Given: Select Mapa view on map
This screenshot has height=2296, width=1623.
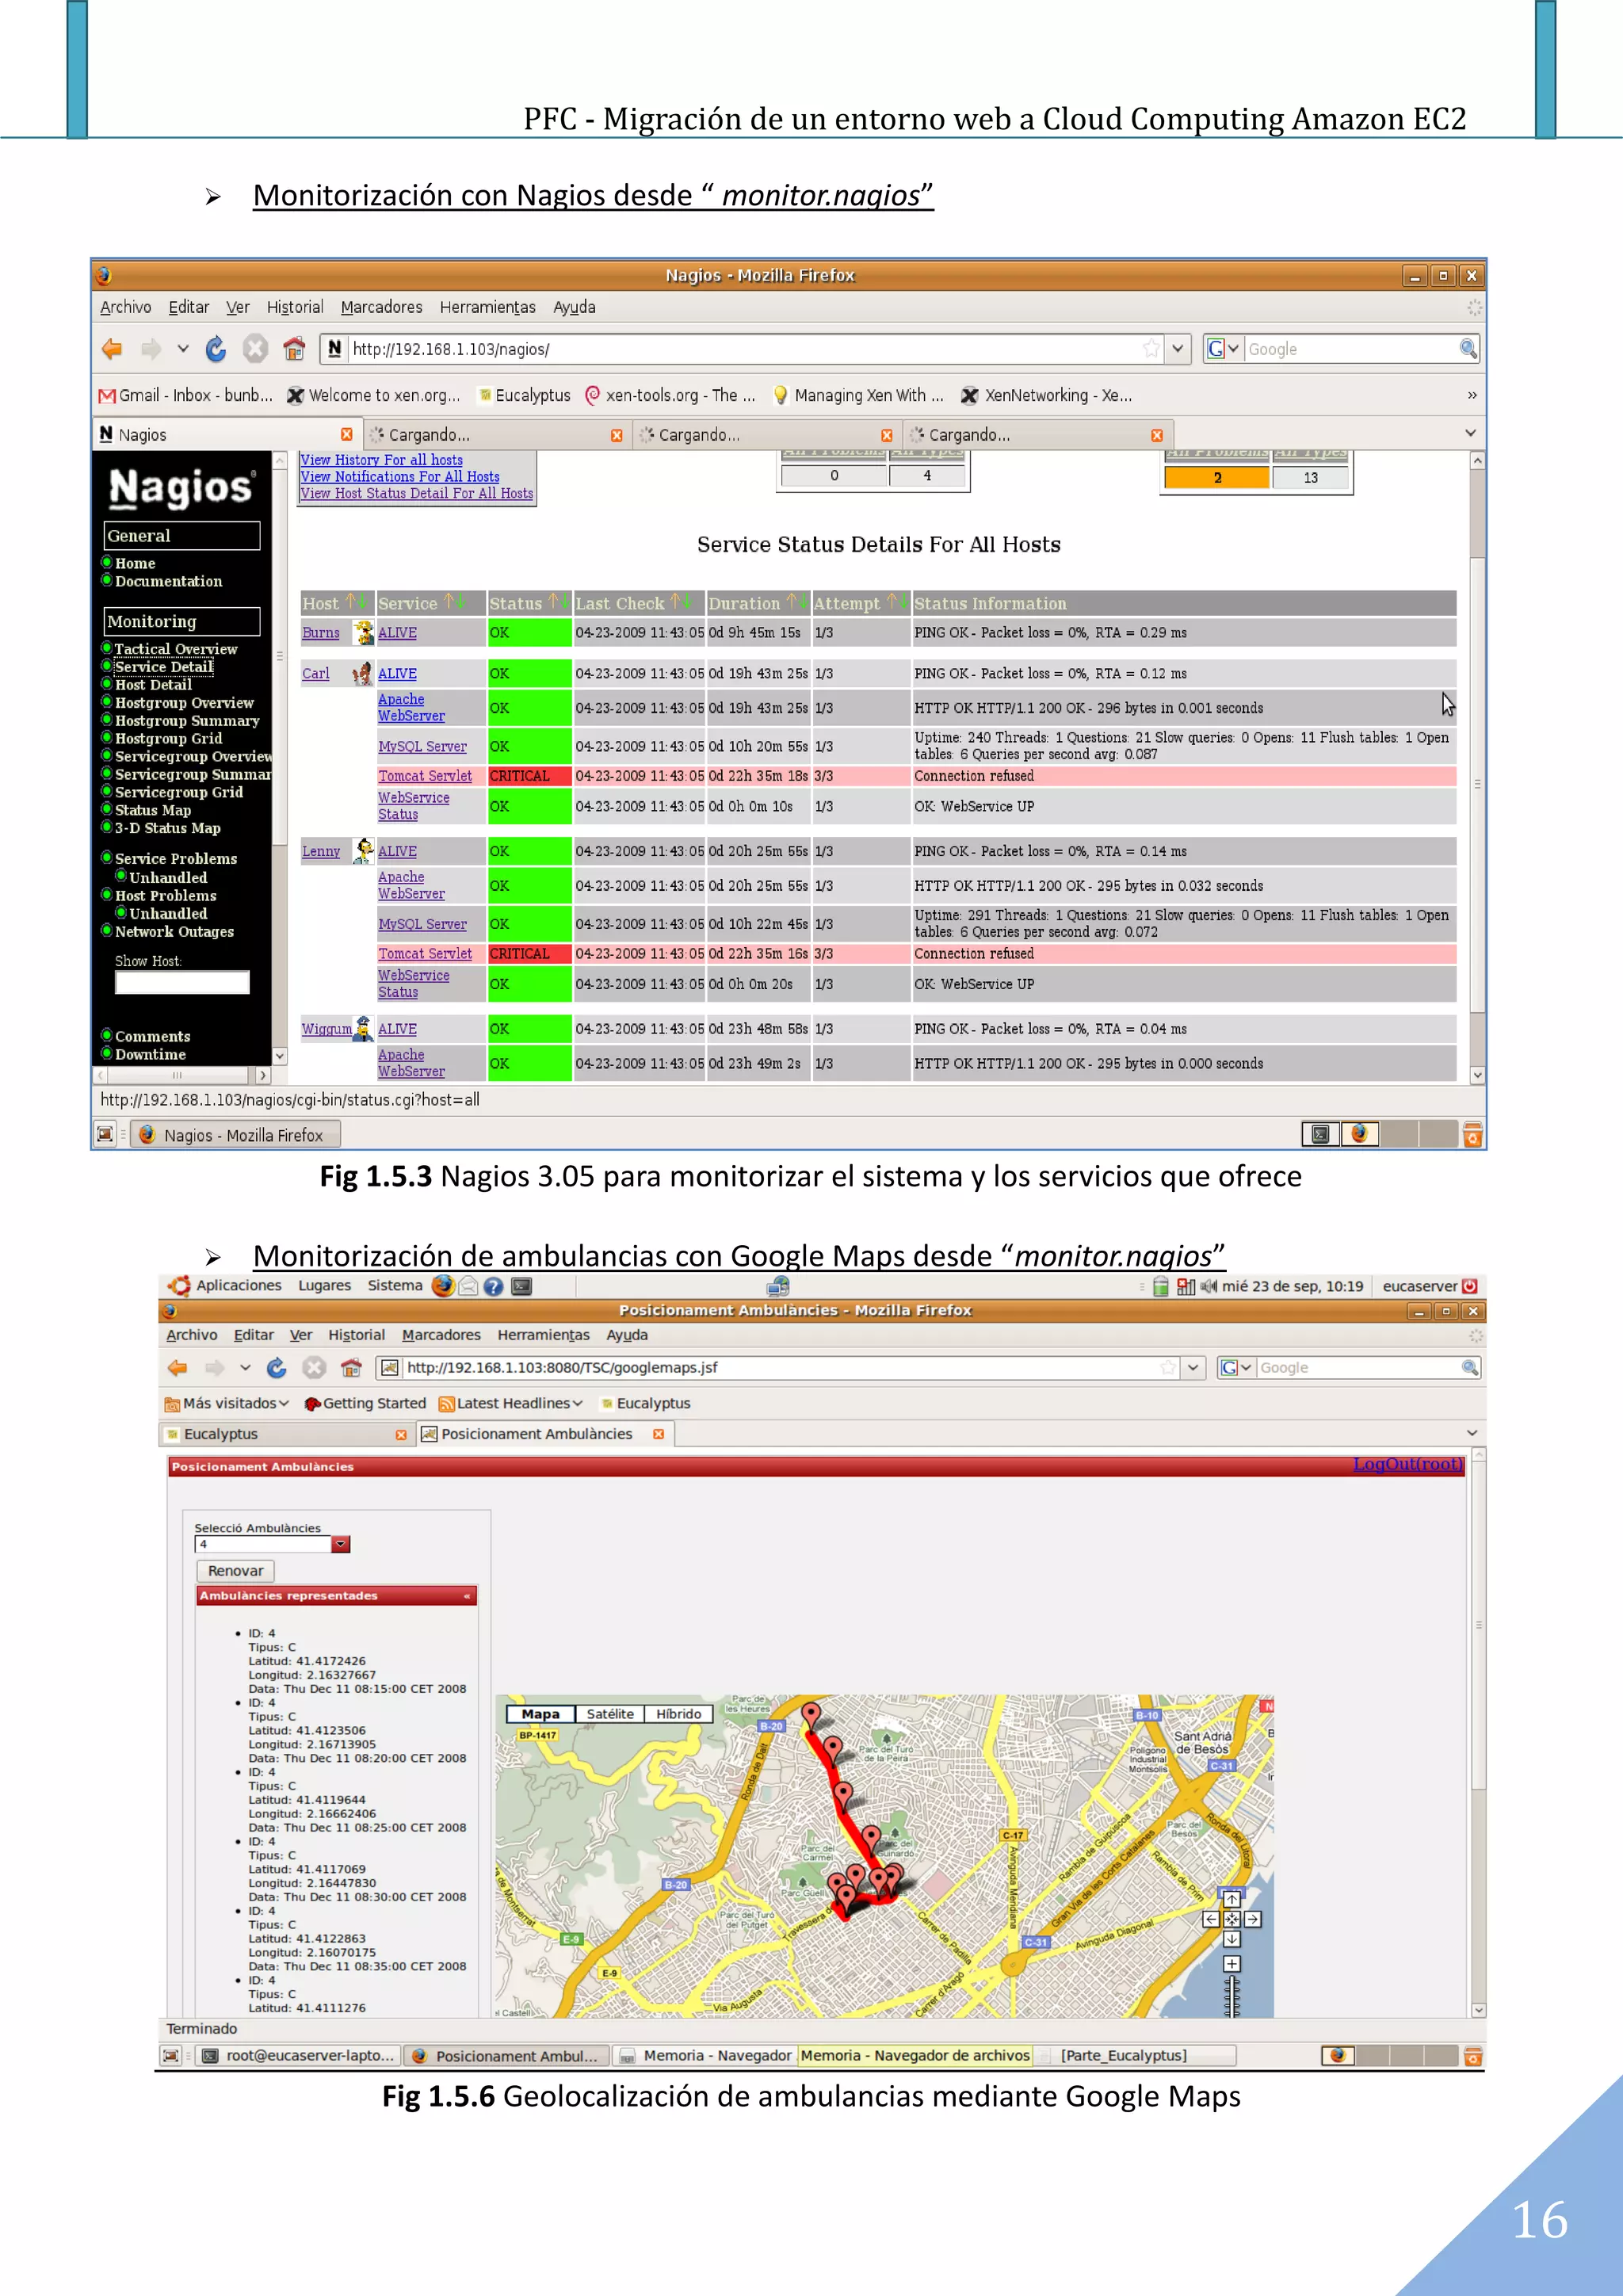Looking at the screenshot, I should point(540,1713).
